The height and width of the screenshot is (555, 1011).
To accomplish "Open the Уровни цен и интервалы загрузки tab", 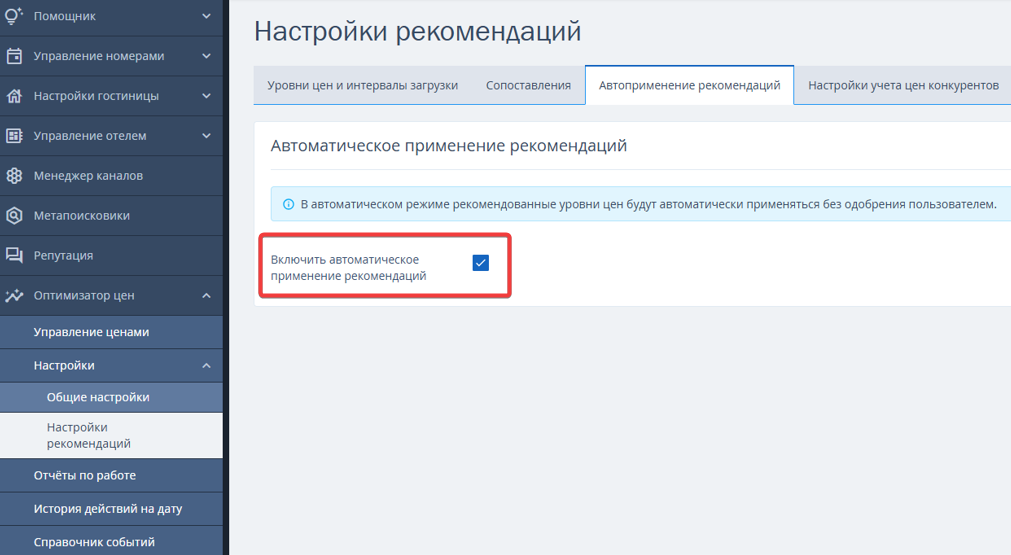I will 363,85.
